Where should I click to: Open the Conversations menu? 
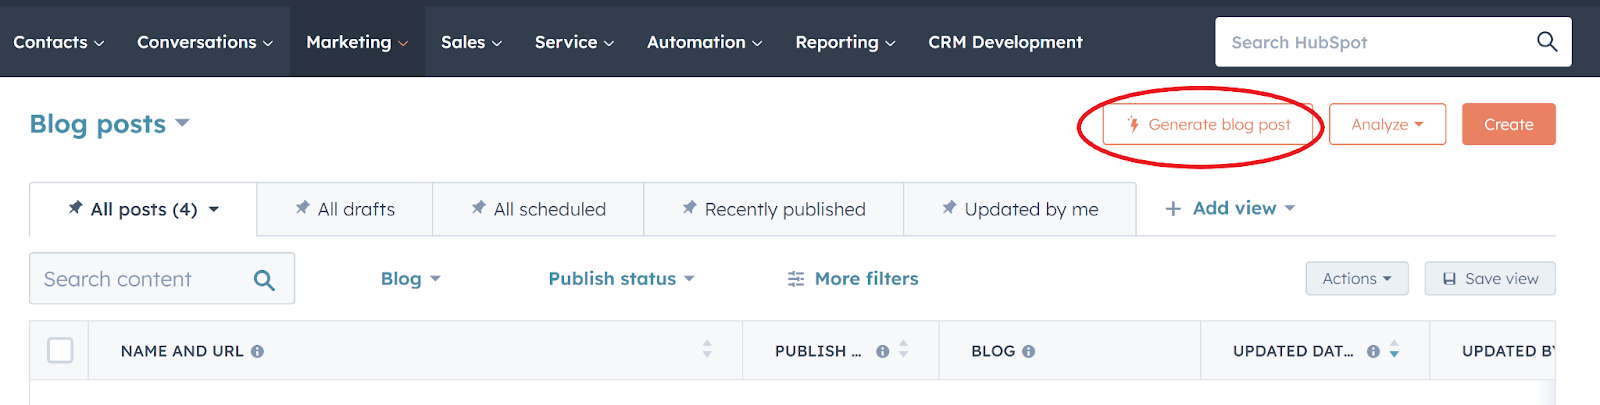(x=205, y=42)
